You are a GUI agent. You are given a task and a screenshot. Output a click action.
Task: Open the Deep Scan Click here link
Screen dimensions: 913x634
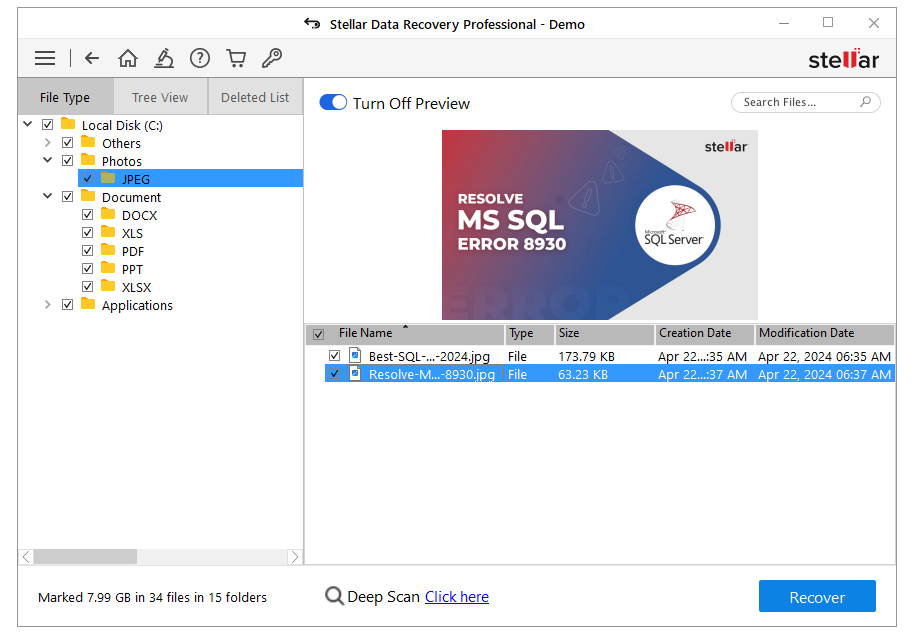point(456,597)
